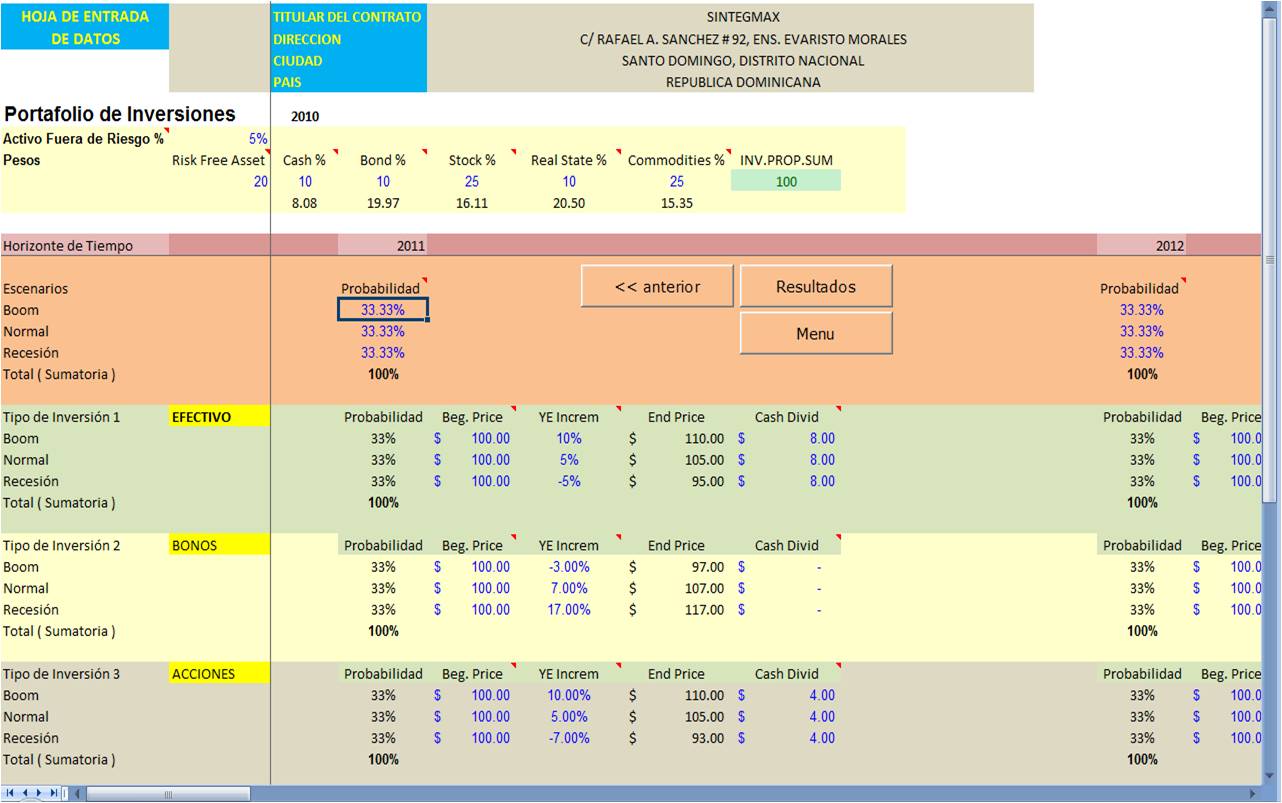Go back with the << anterior button
The width and height of the screenshot is (1282, 803).
click(657, 286)
